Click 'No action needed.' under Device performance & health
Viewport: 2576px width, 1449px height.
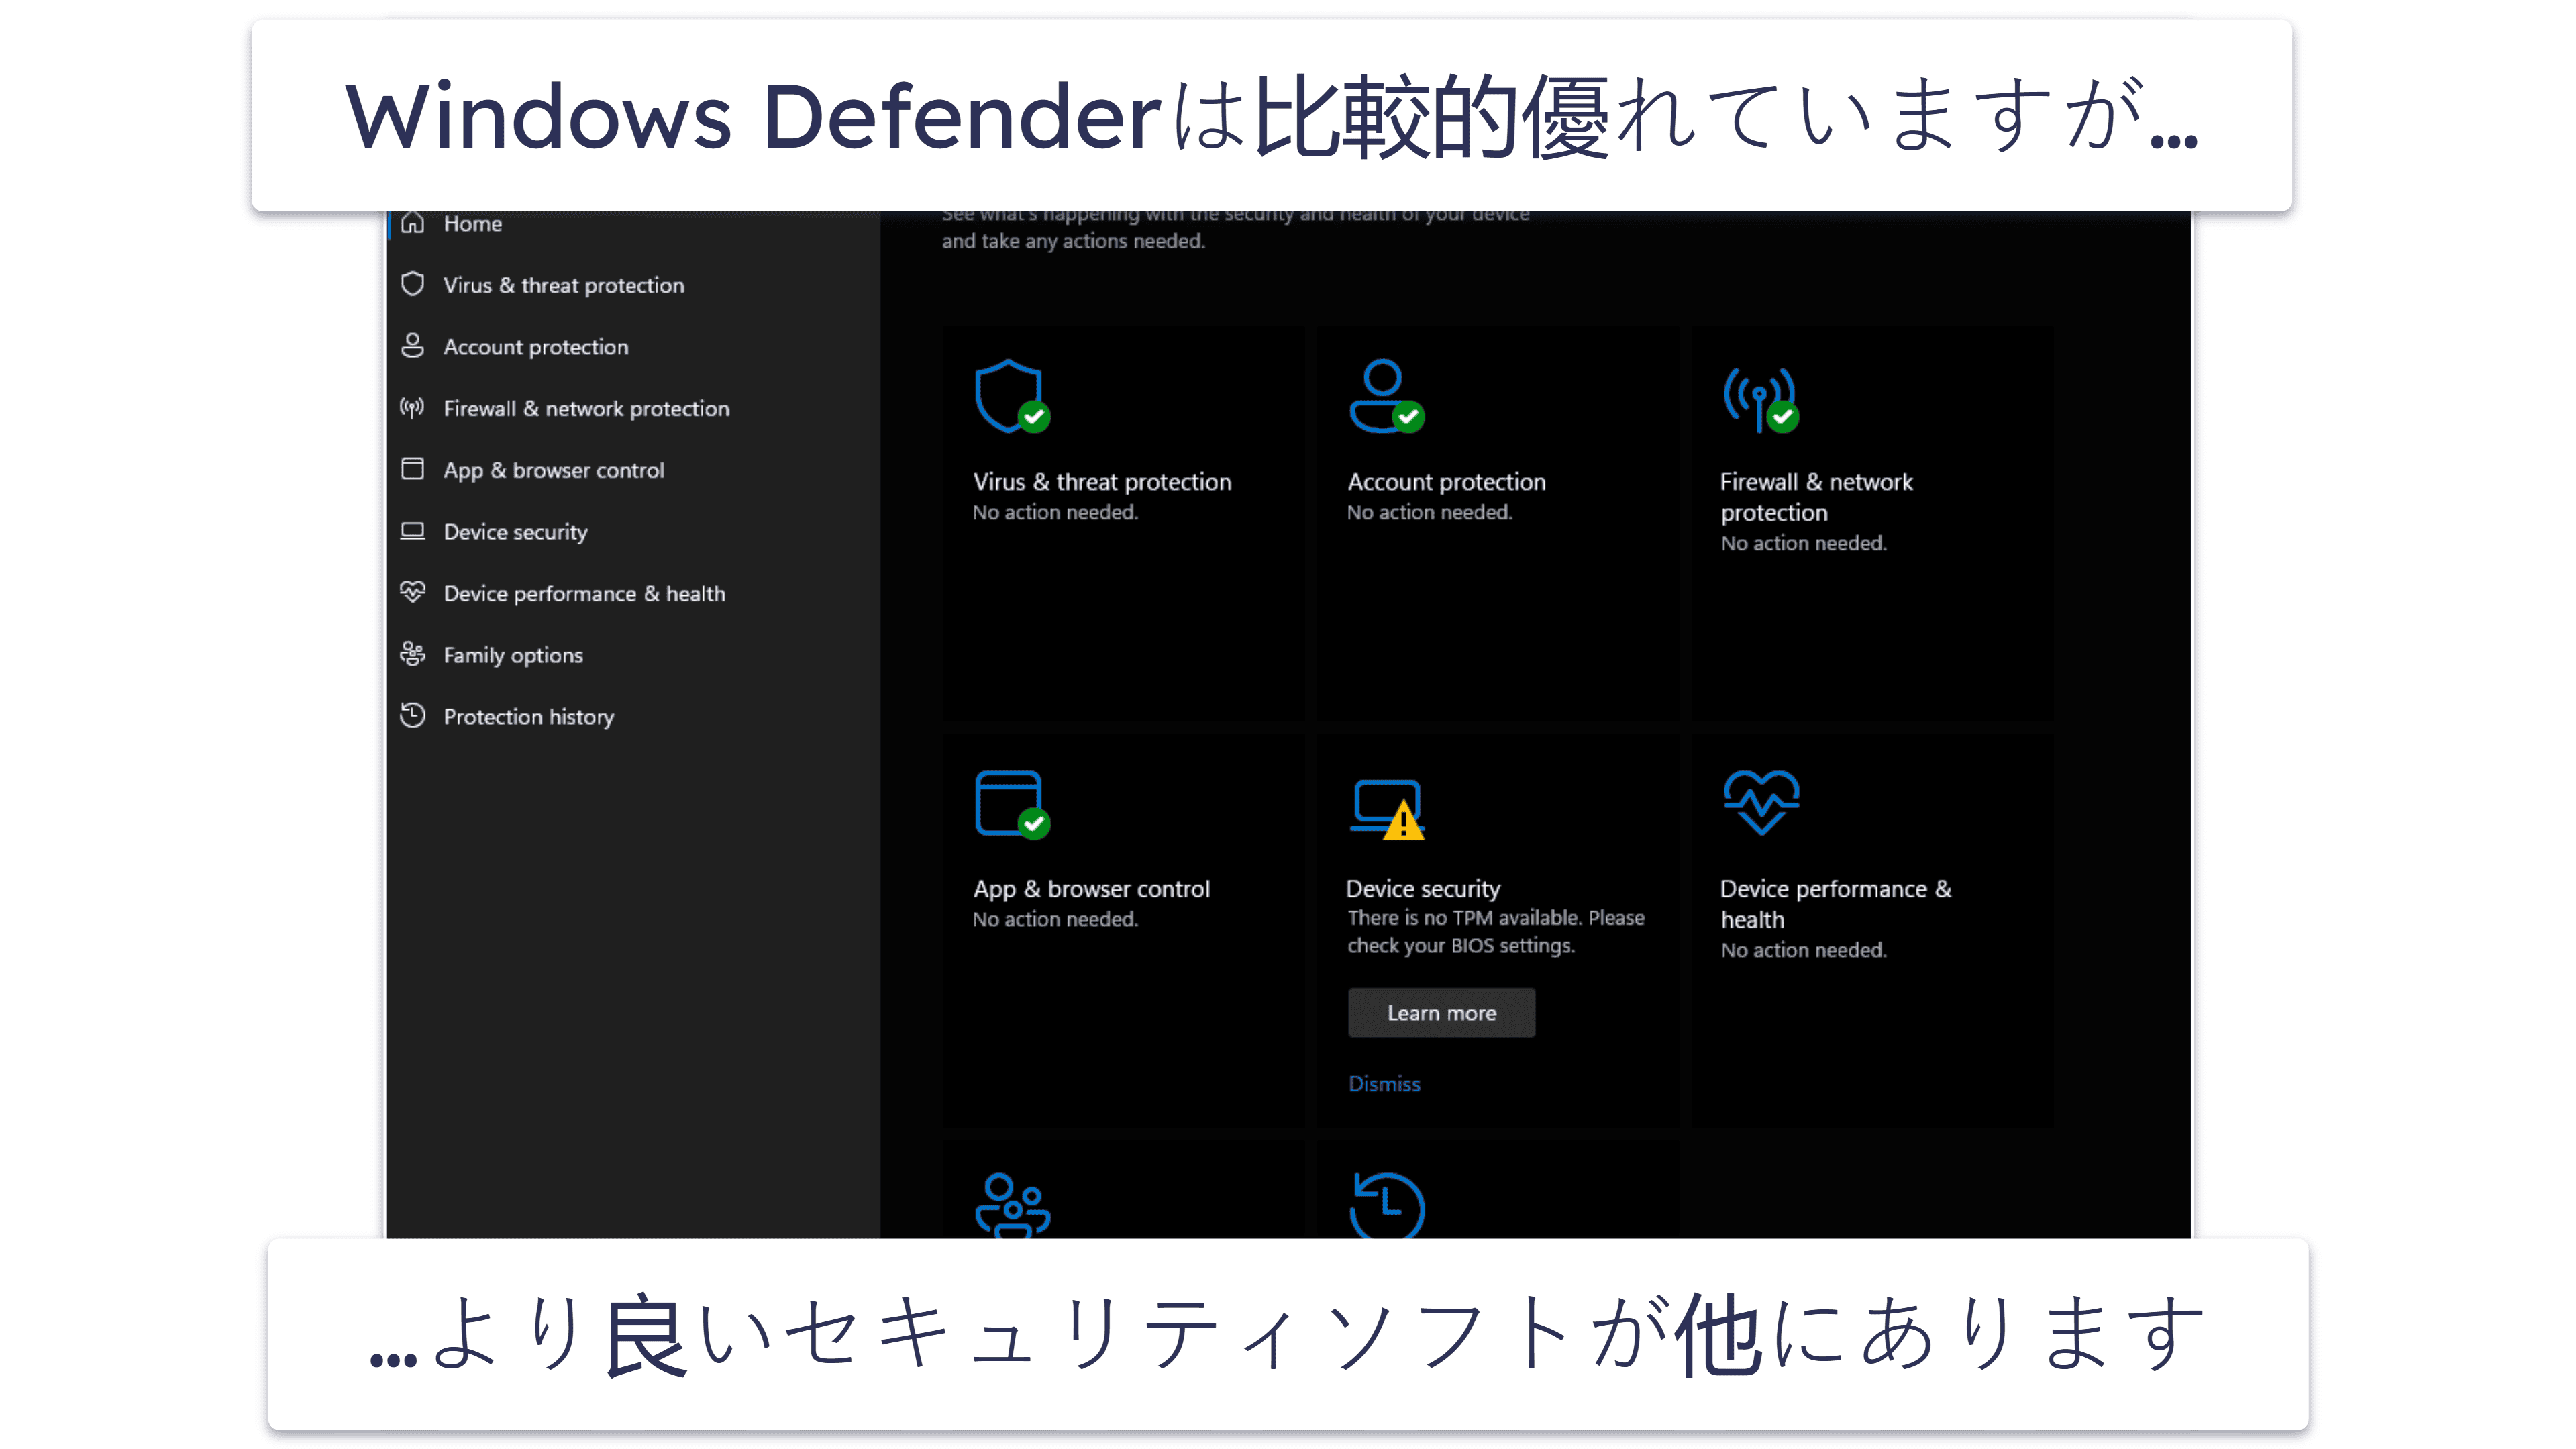click(1803, 951)
